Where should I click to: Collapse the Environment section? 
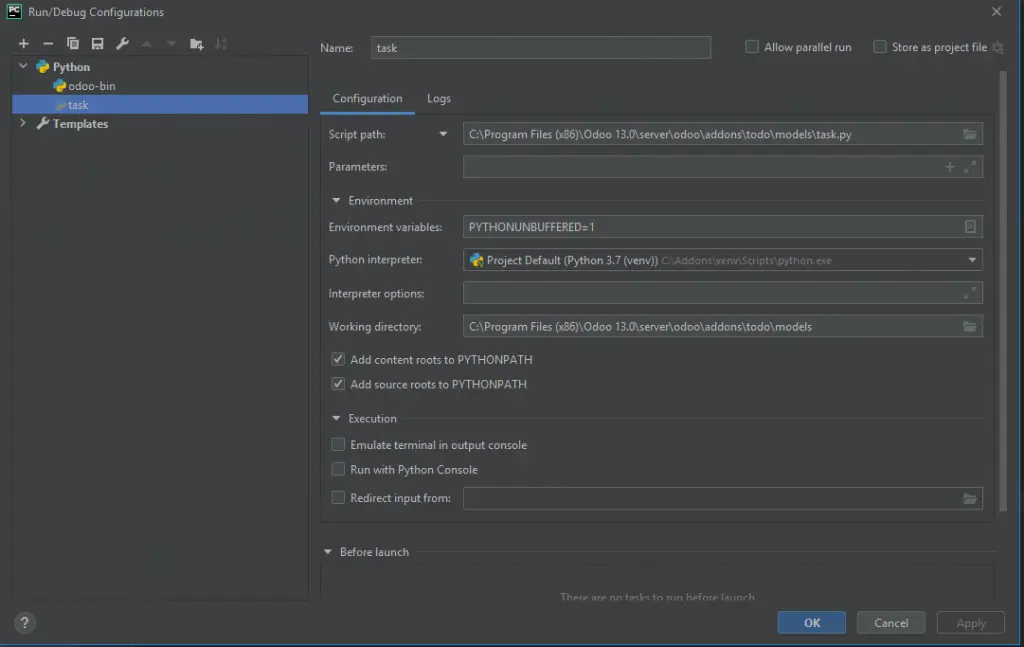(x=336, y=199)
